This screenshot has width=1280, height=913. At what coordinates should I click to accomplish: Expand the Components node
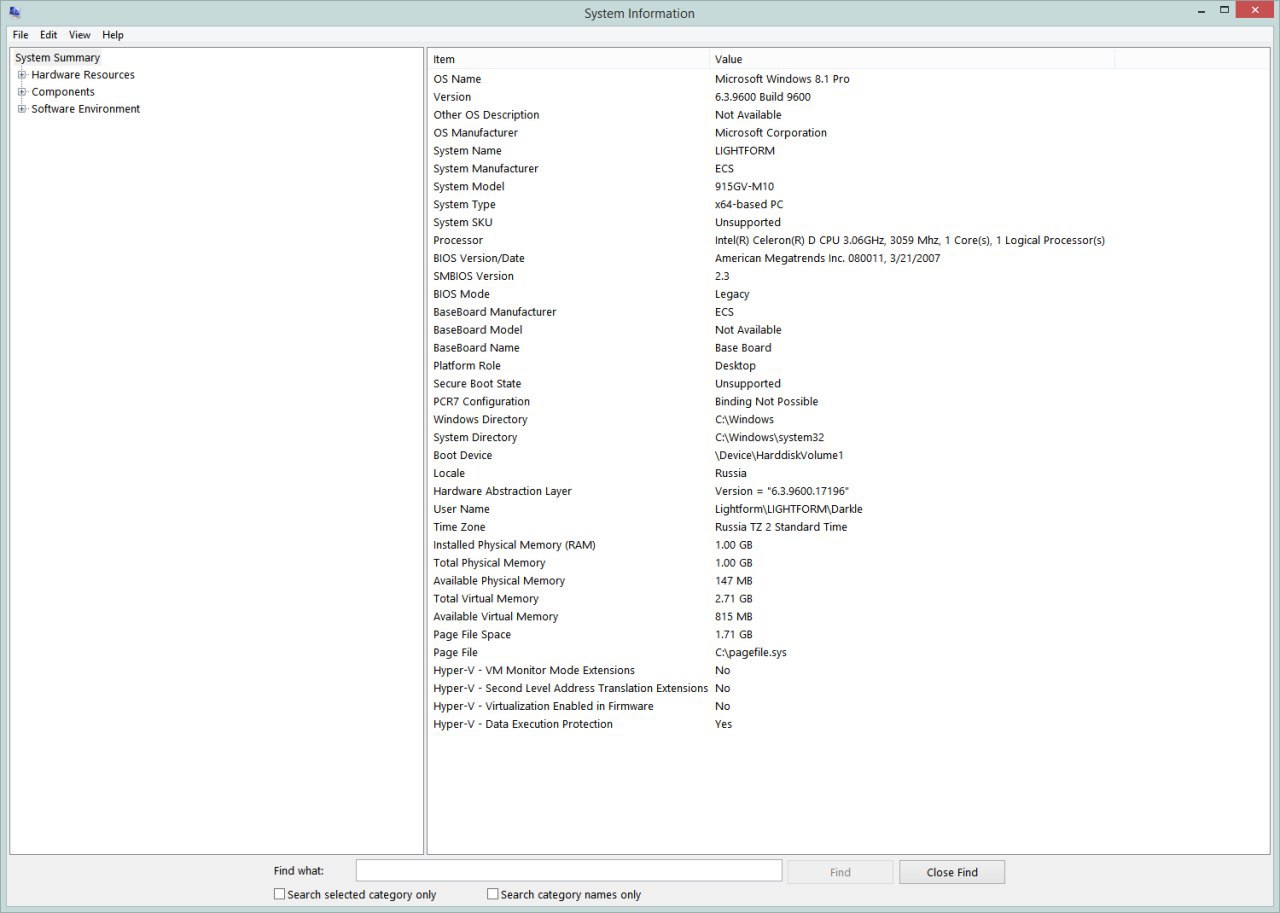pos(22,92)
